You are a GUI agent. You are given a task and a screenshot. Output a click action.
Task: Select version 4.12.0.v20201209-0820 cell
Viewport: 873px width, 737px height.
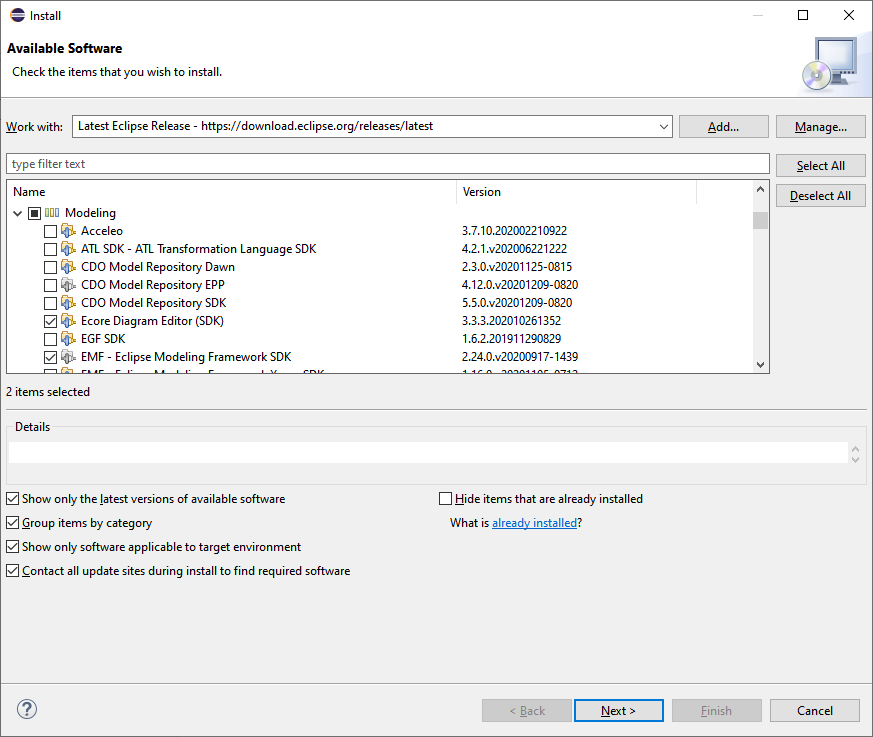(x=520, y=285)
